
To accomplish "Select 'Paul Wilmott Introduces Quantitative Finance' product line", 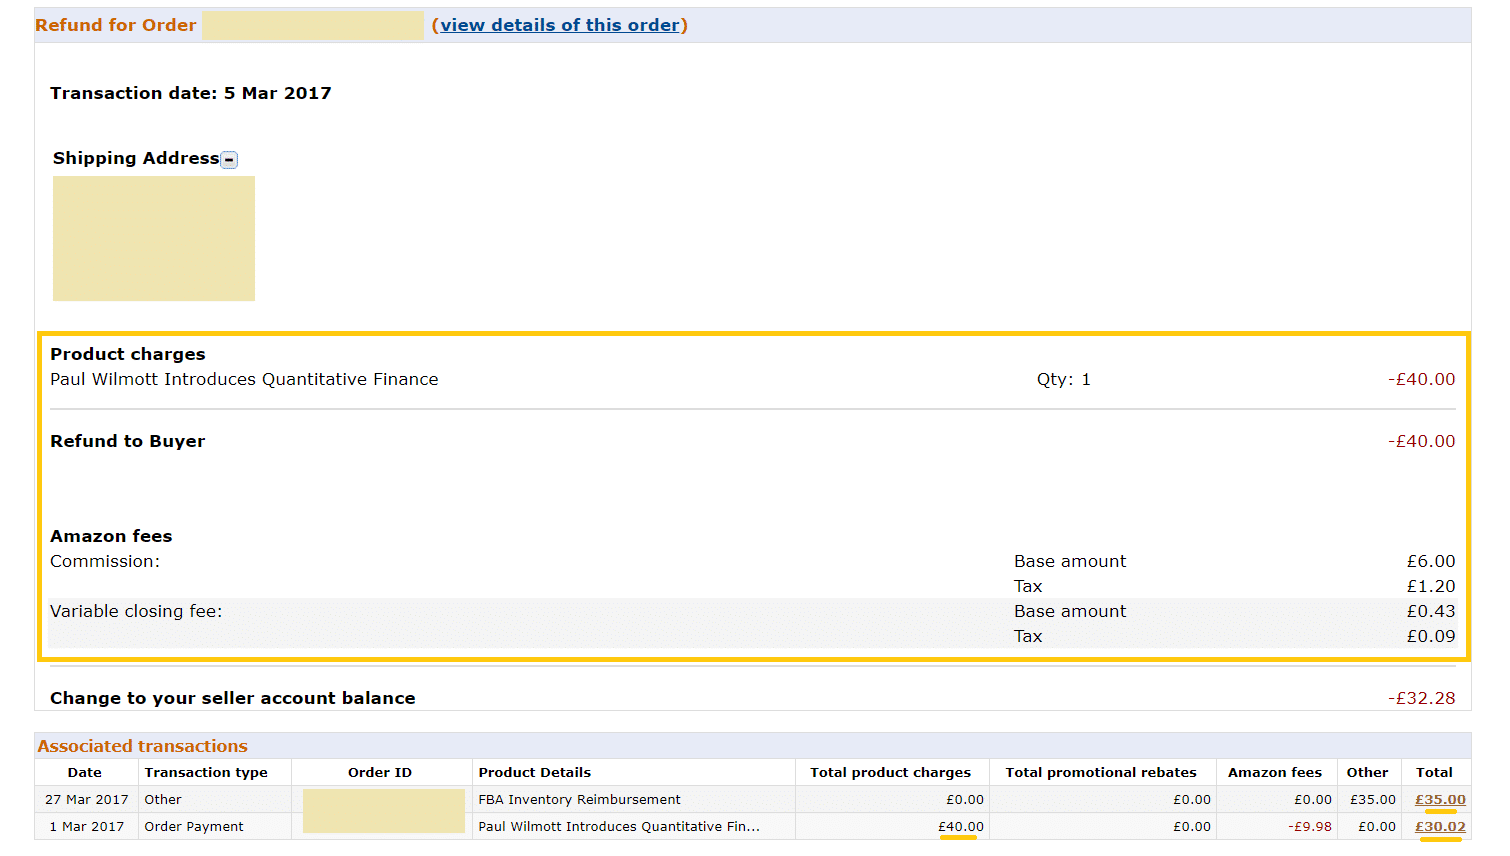I will point(244,379).
